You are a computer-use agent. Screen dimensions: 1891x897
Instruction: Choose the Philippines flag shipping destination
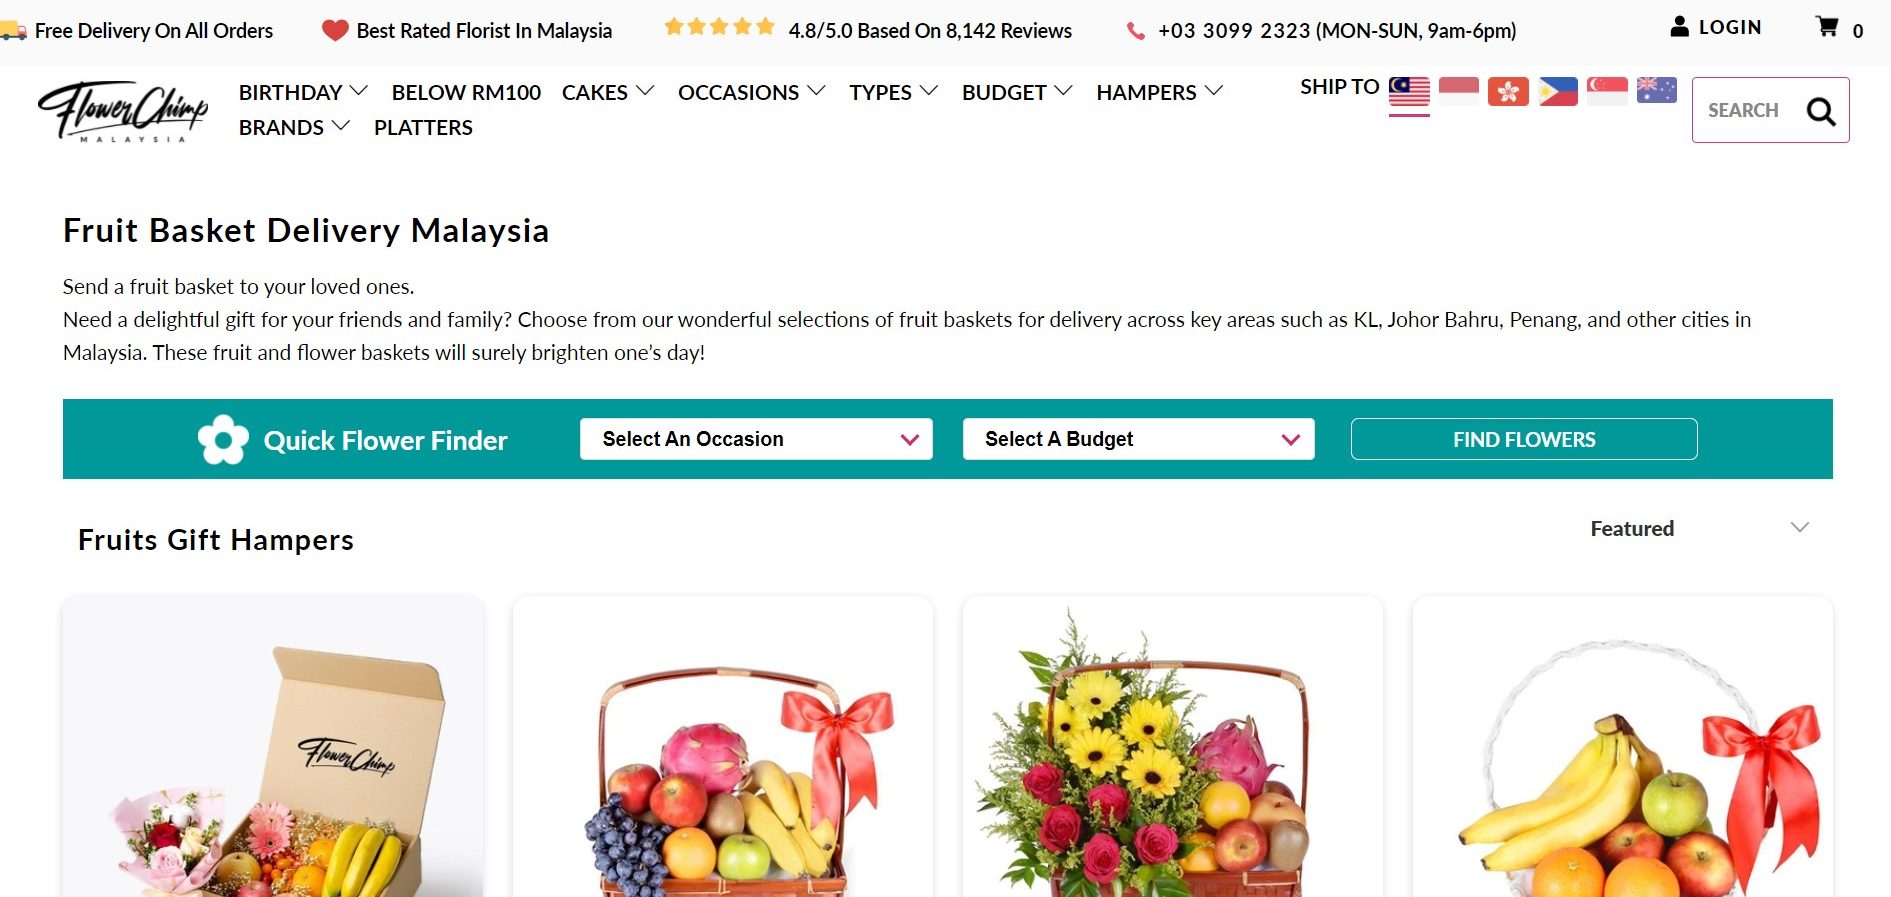(x=1558, y=91)
